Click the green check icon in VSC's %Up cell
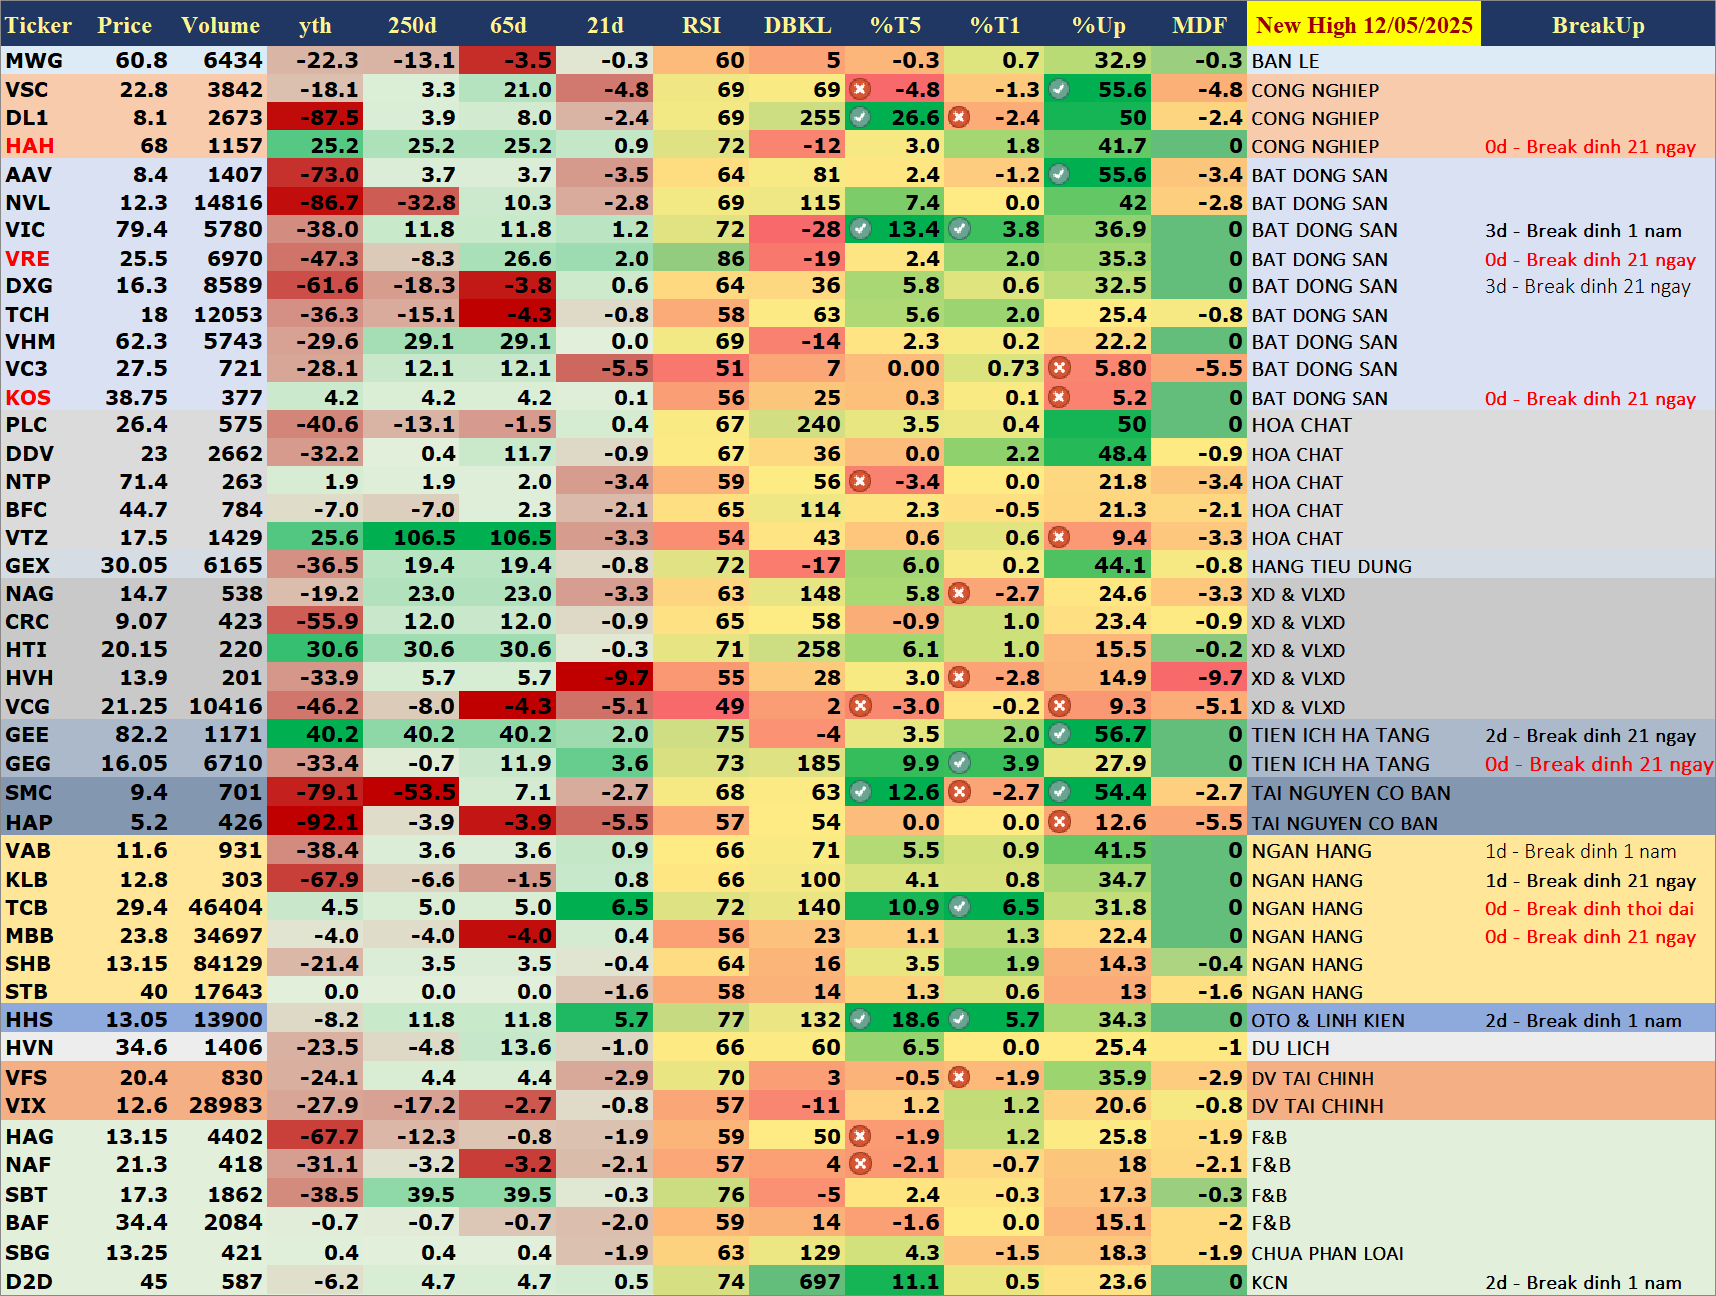The height and width of the screenshot is (1296, 1716). click(1059, 89)
